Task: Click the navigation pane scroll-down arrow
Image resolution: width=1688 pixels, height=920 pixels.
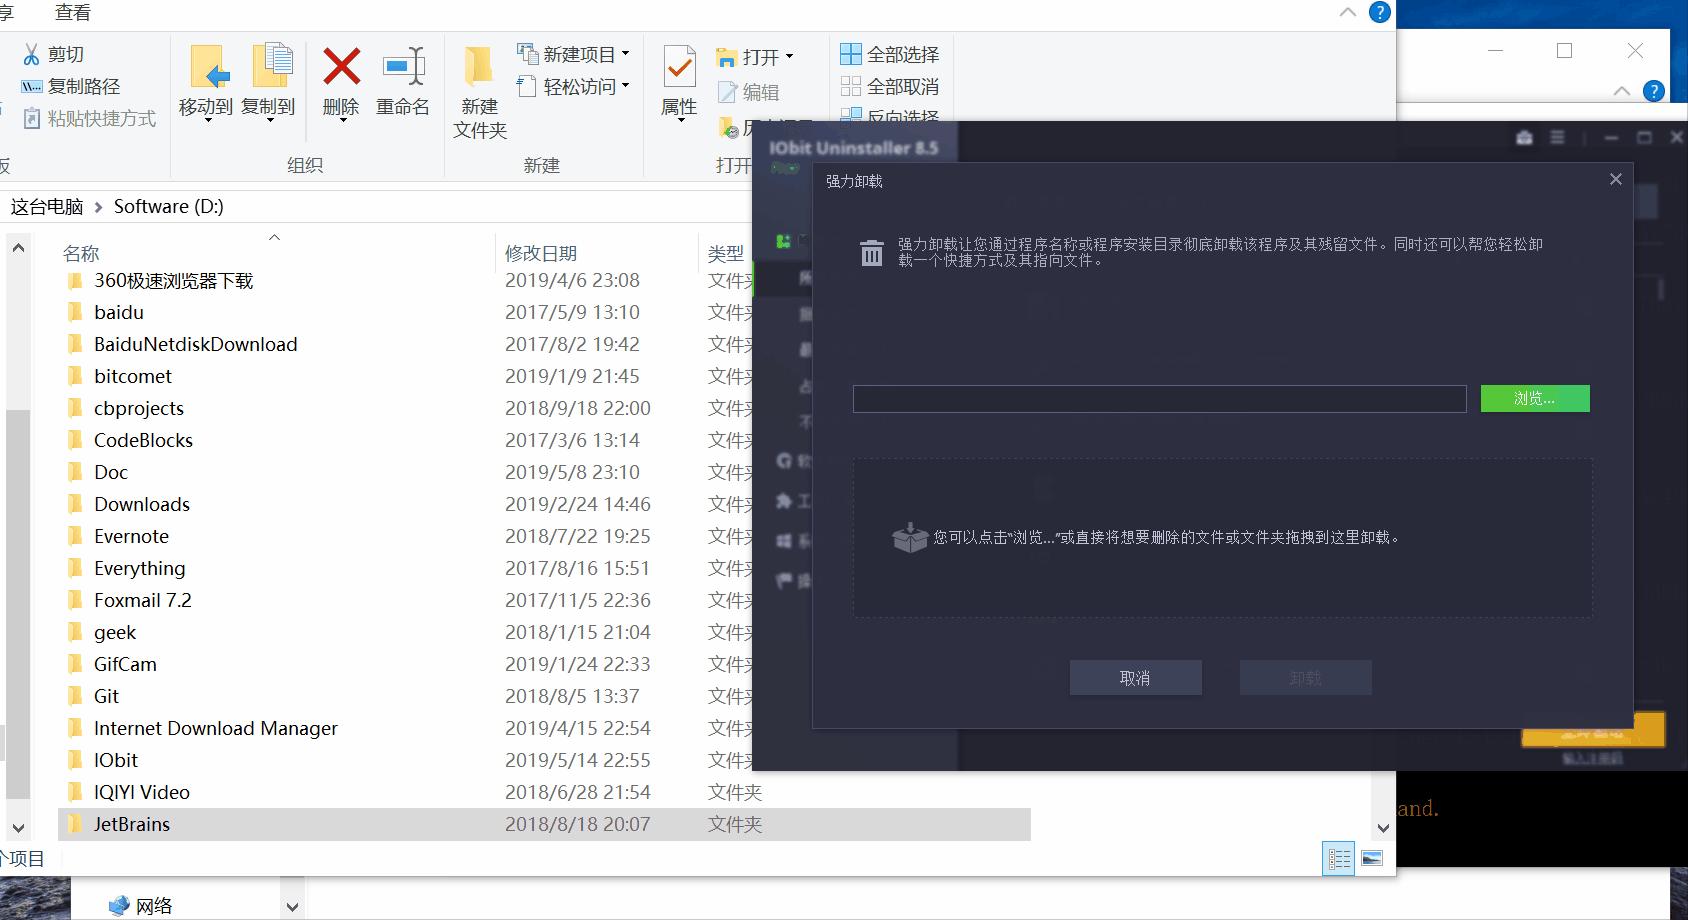Action: pos(18,829)
